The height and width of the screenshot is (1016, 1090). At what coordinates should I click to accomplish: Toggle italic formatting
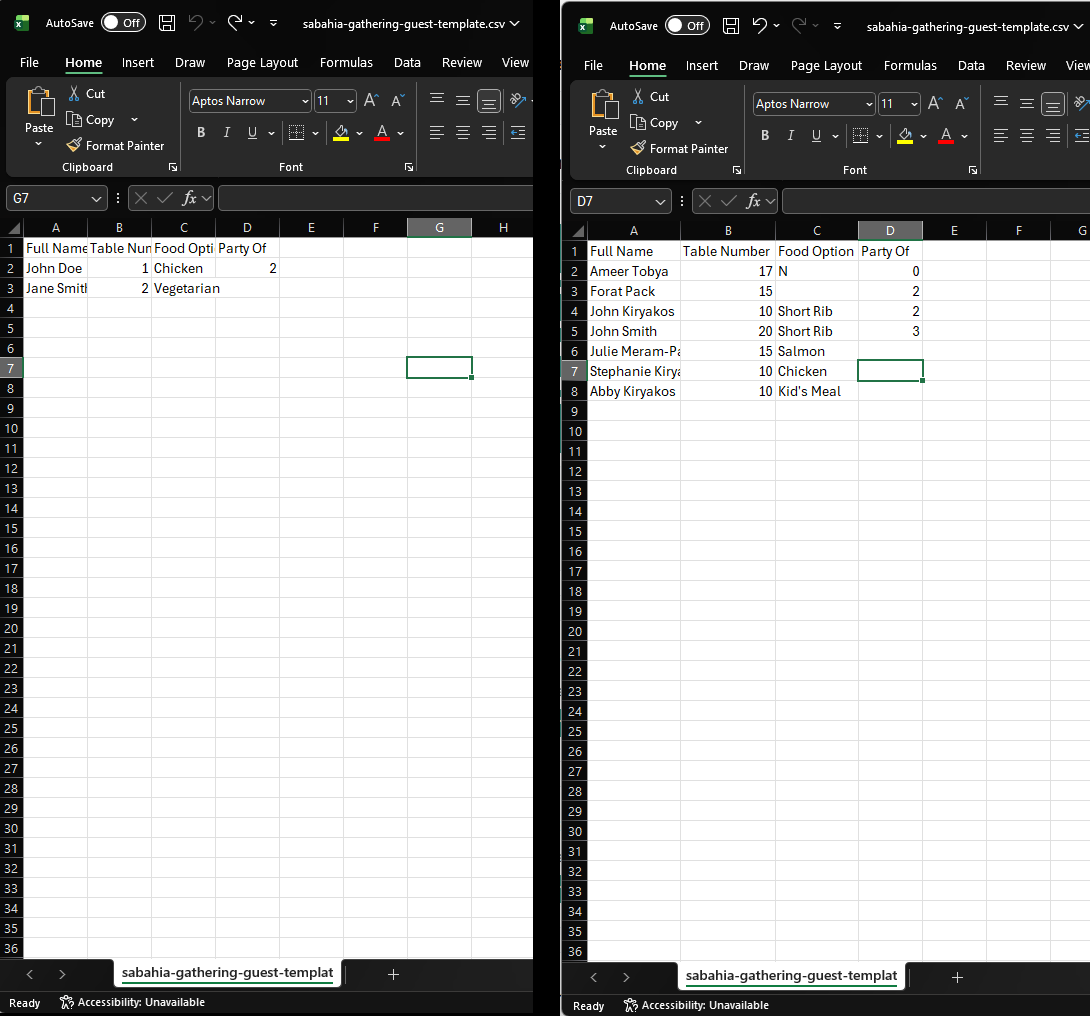tap(227, 132)
